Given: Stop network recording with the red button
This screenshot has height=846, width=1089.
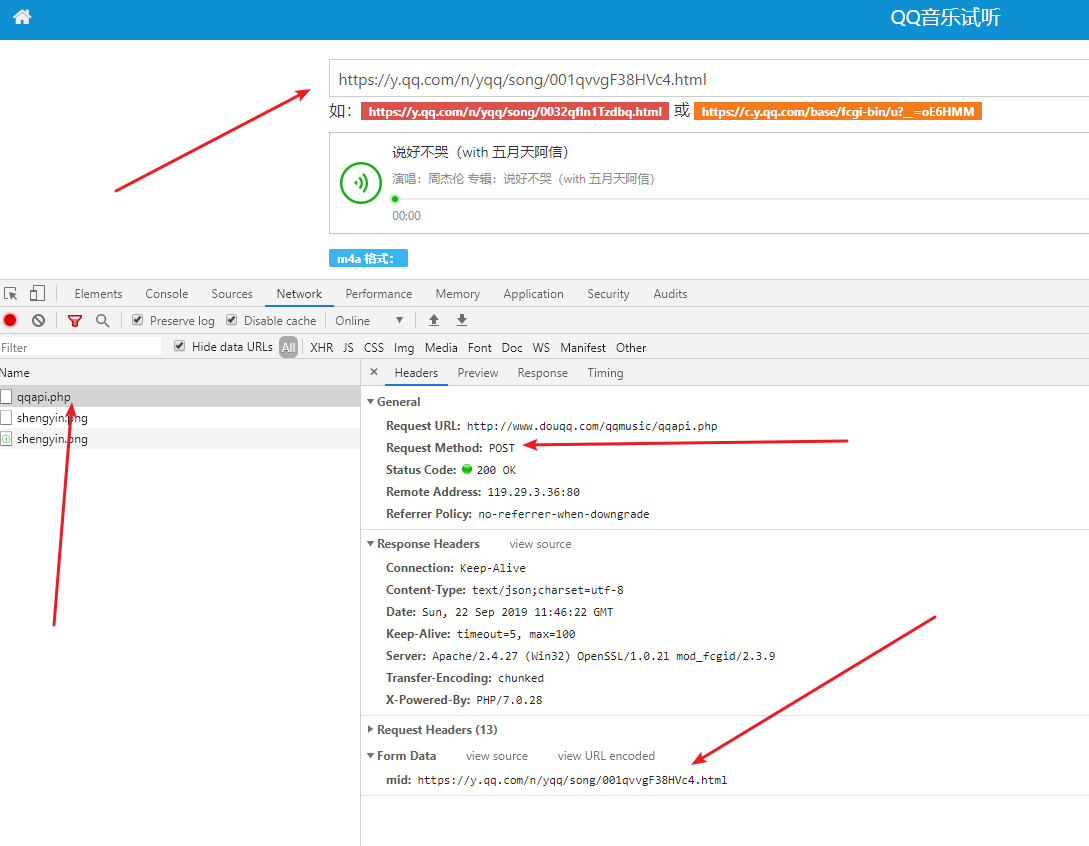Looking at the screenshot, I should click(x=10, y=320).
